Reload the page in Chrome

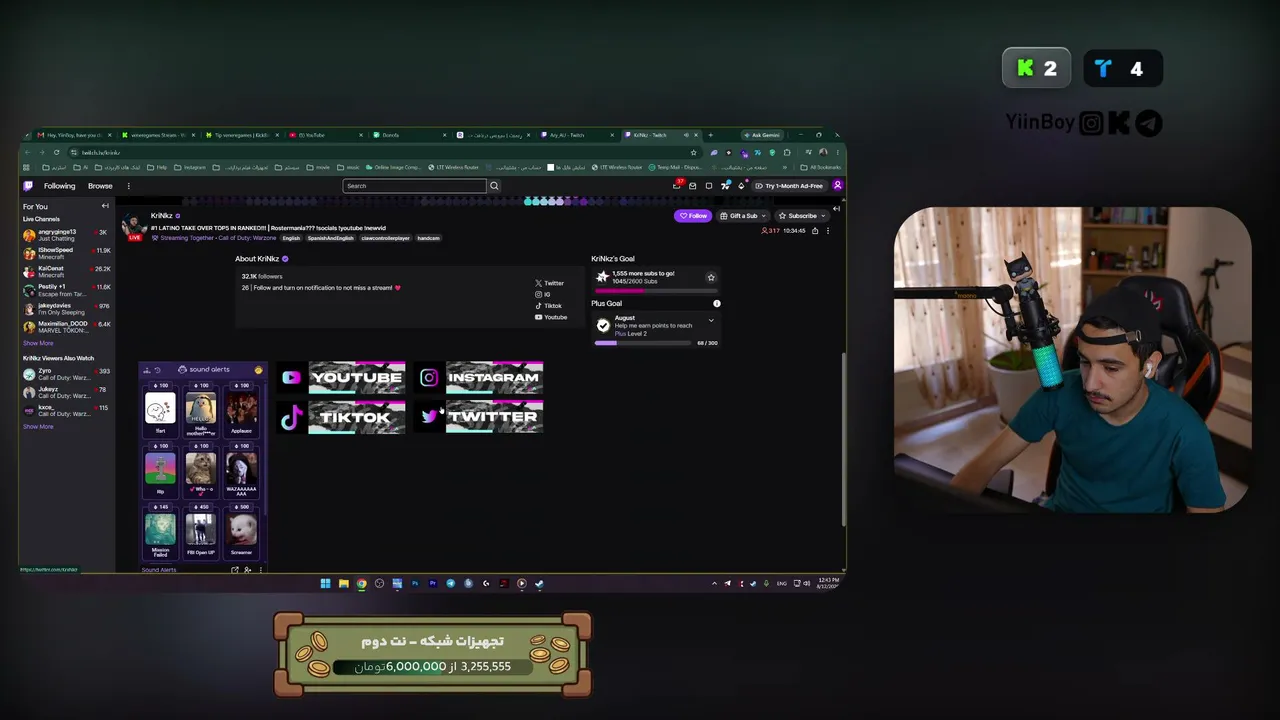coord(57,152)
